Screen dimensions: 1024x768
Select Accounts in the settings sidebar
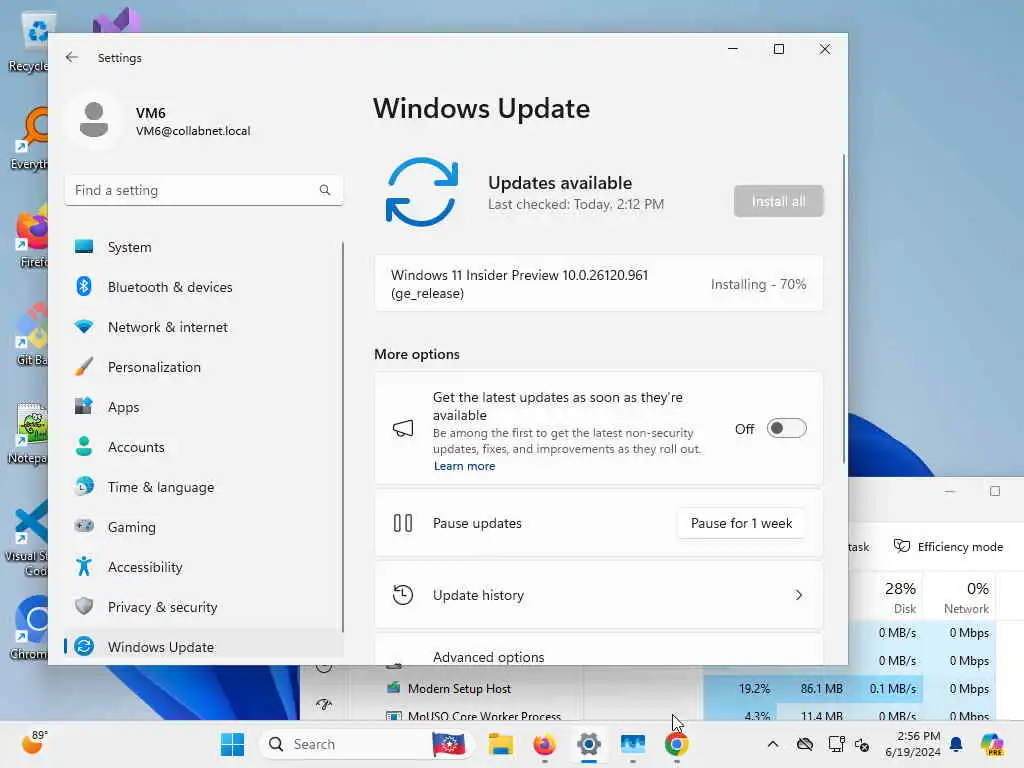(204, 447)
